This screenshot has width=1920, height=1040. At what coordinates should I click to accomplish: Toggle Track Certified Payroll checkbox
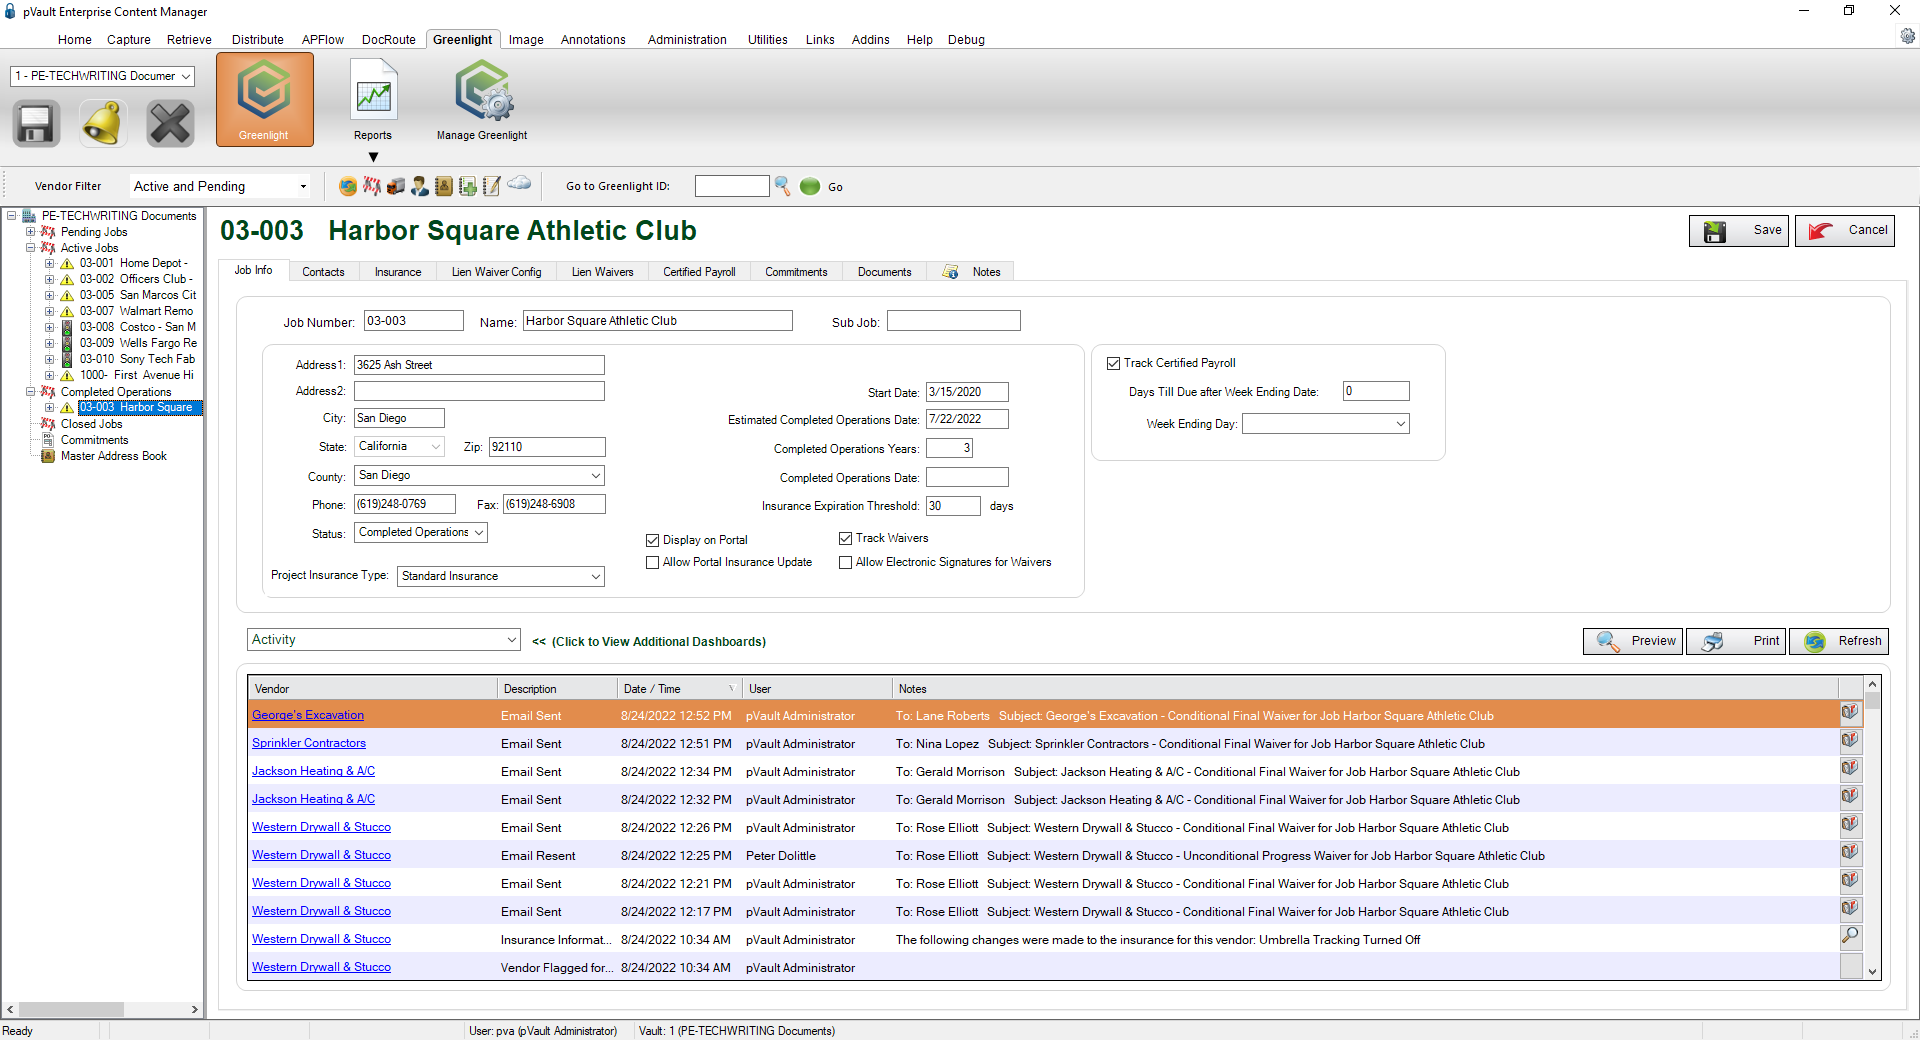tap(1113, 364)
